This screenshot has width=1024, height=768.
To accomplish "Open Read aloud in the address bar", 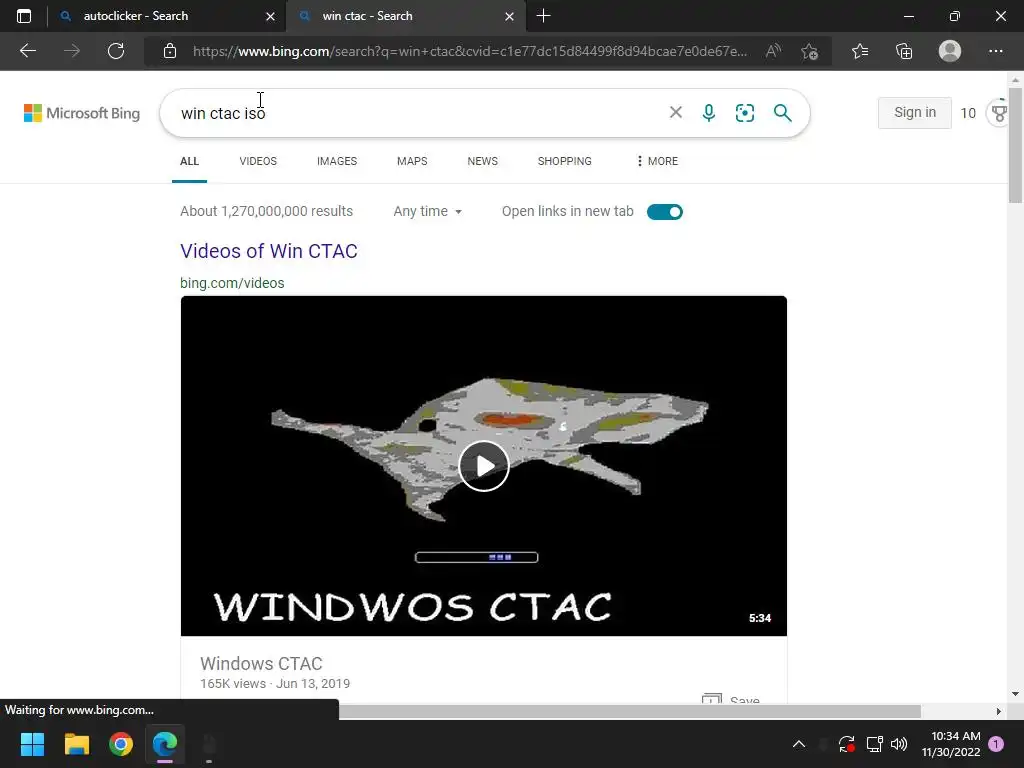I will pos(773,51).
